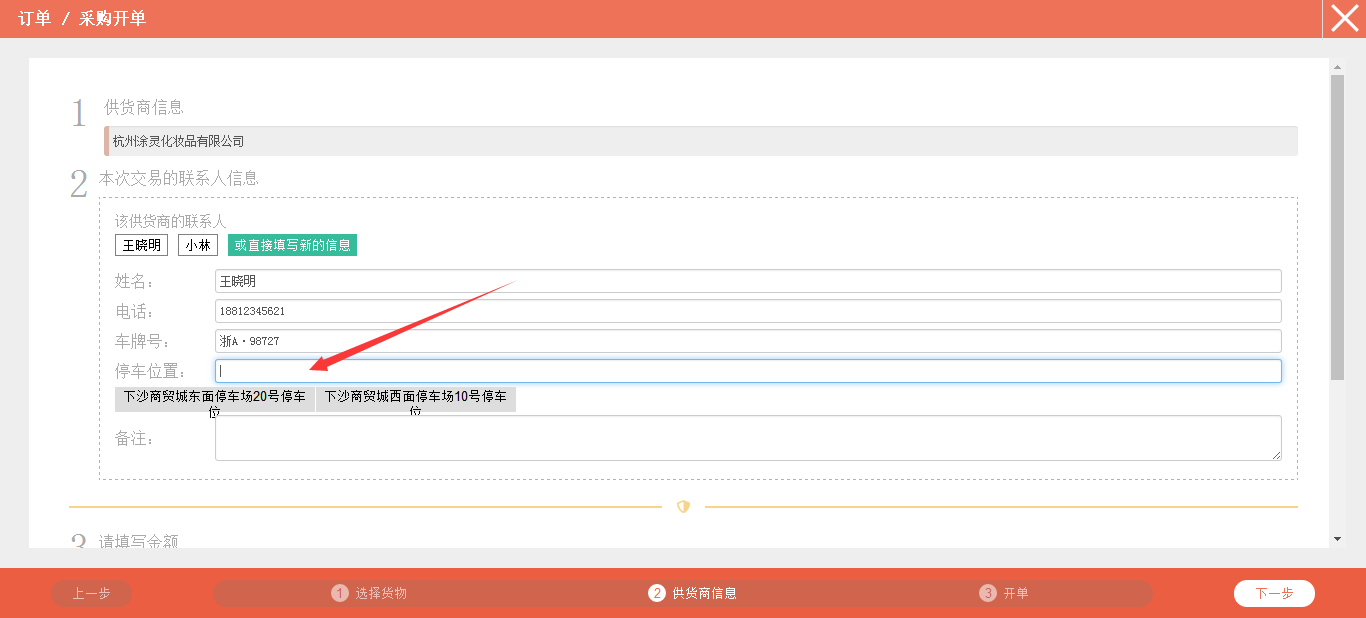Screen dimensions: 1366x618
Task: Click the 电话 number field
Action: [747, 311]
